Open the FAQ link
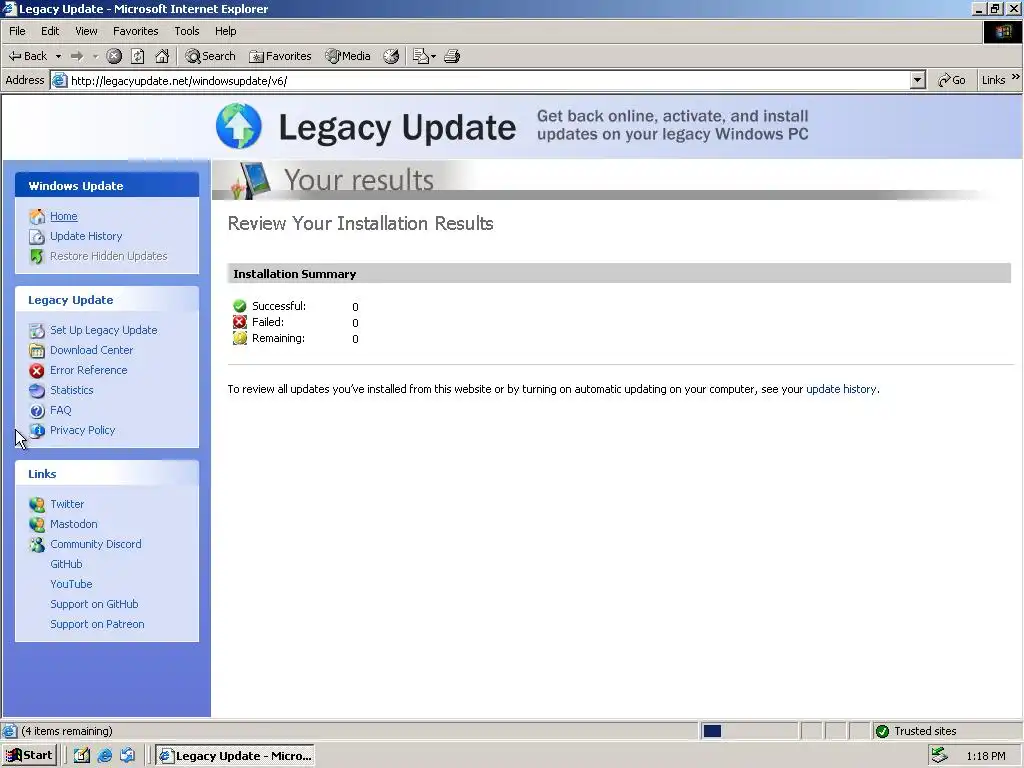 pyautogui.click(x=61, y=410)
